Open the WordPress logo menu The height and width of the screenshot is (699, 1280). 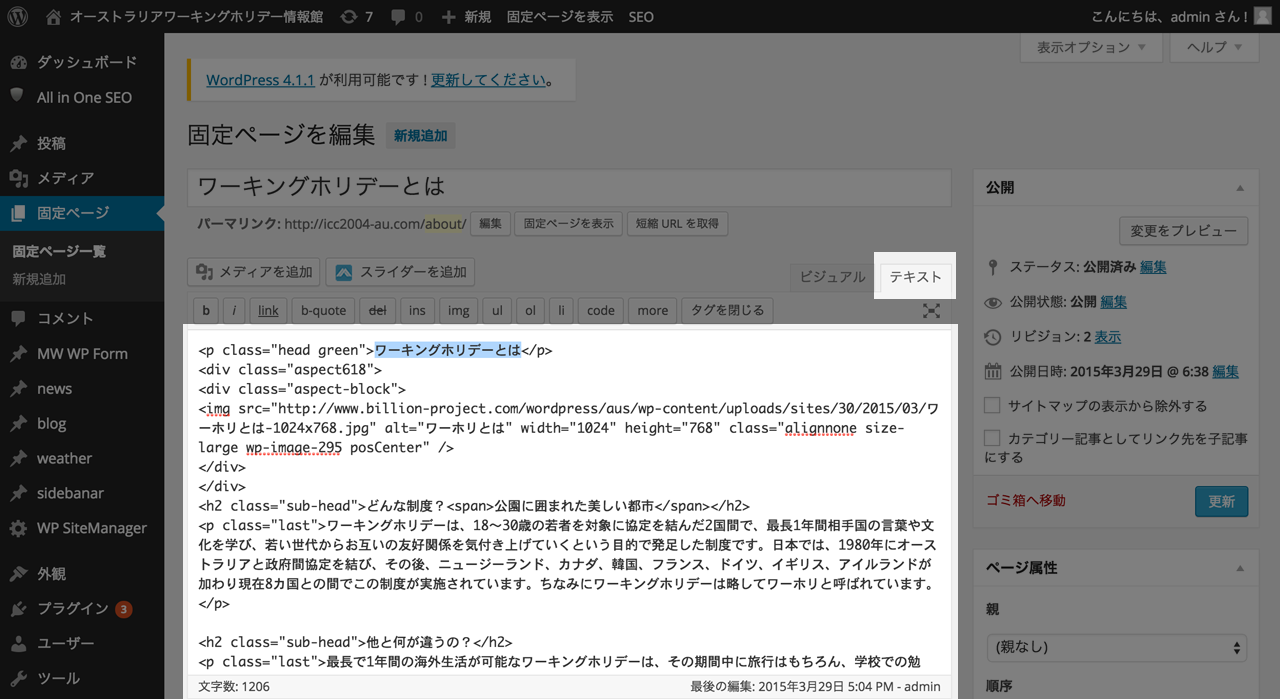point(19,16)
